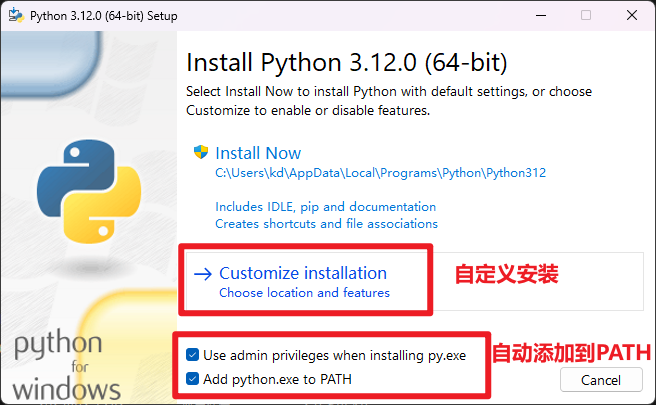Toggle the Add python.exe to PATH checkbox

point(192,379)
